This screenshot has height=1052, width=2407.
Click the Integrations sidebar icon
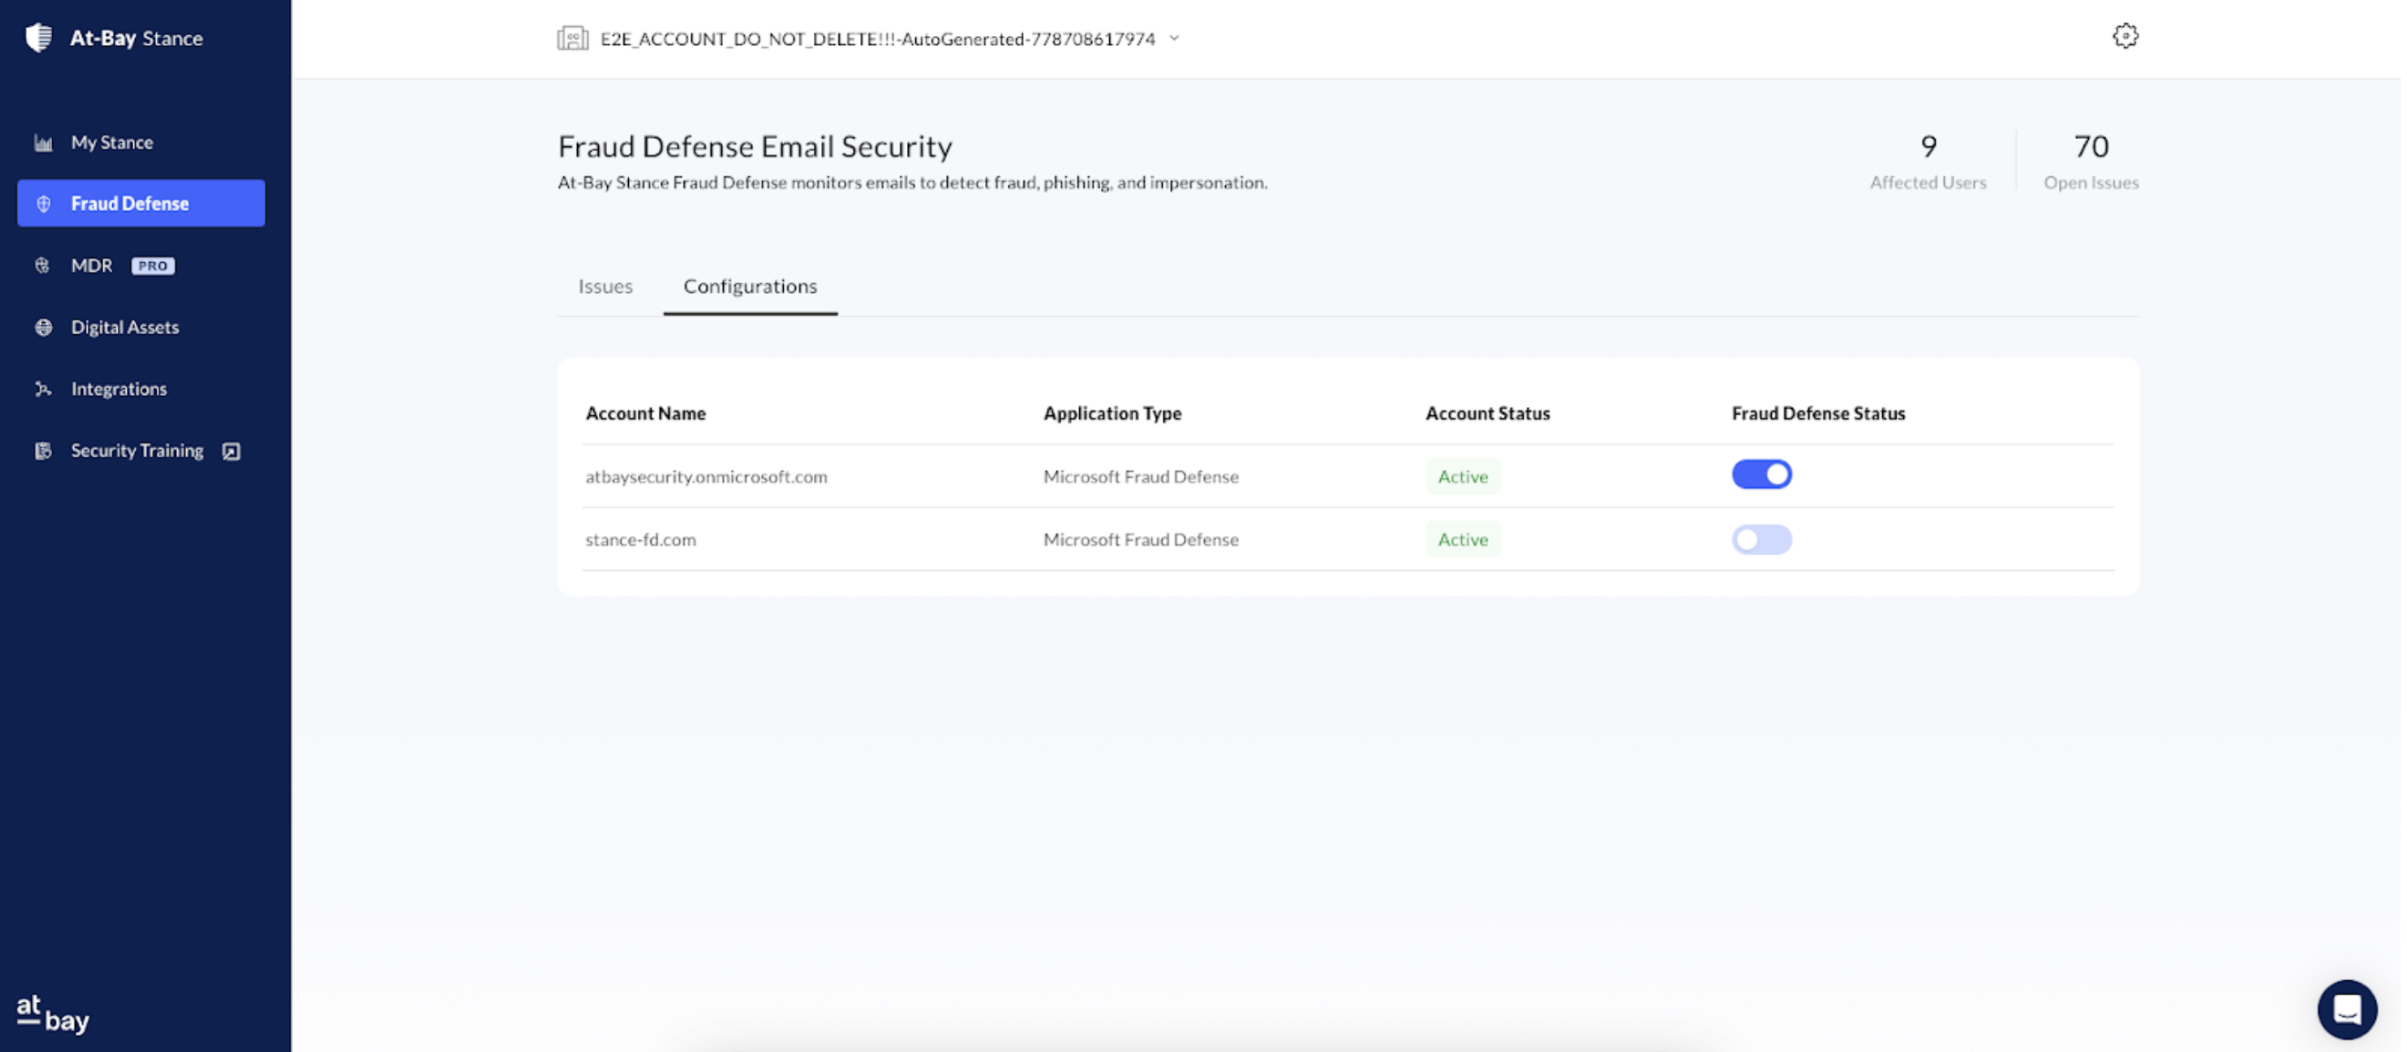pyautogui.click(x=43, y=389)
